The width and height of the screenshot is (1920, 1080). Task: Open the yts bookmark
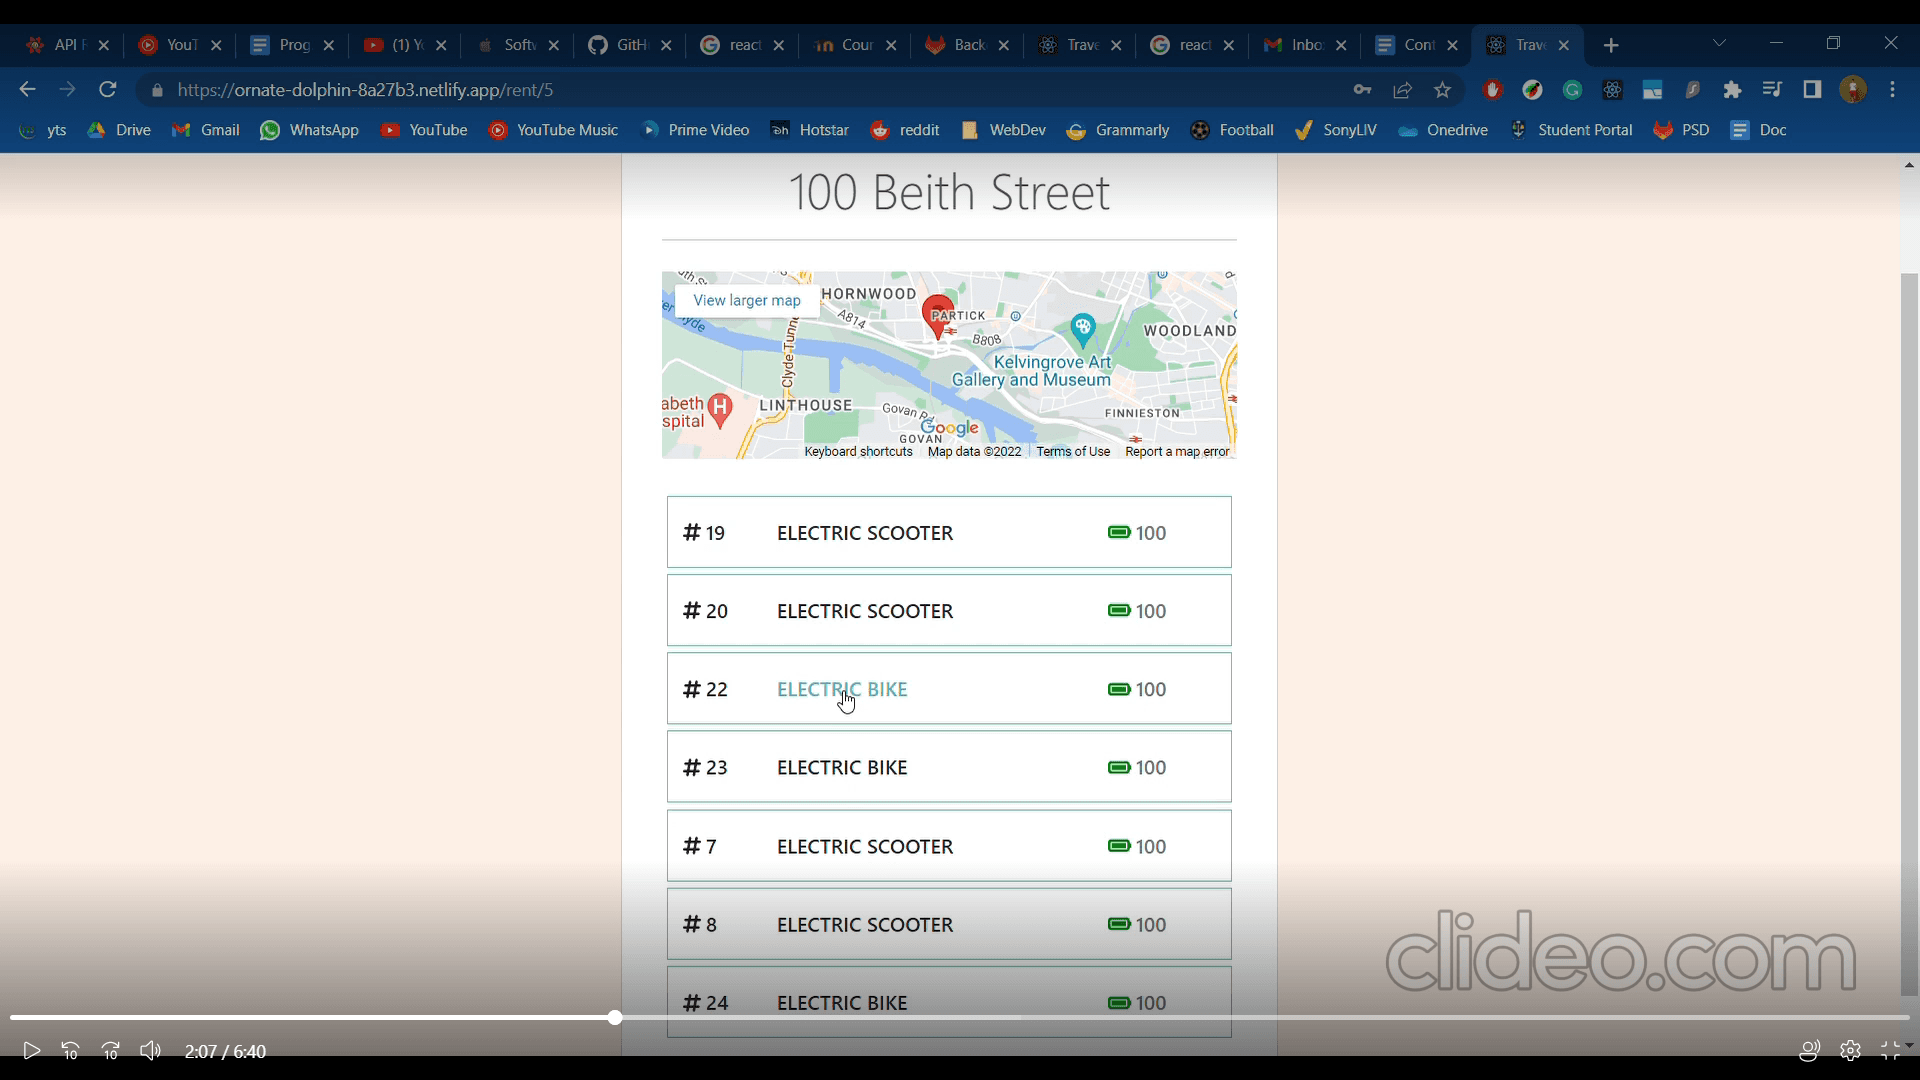click(43, 130)
